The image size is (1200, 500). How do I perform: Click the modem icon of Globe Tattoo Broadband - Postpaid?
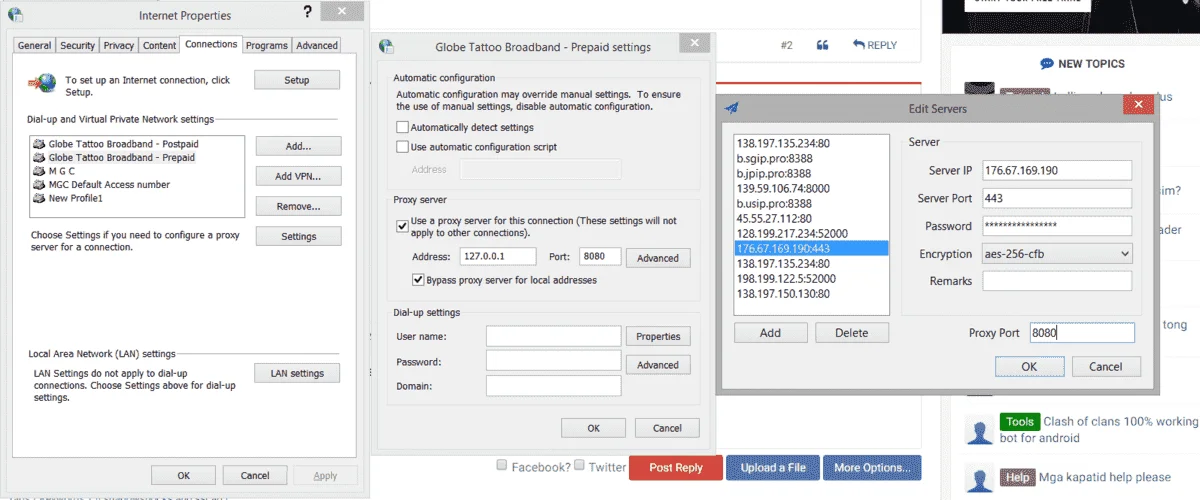[x=40, y=144]
